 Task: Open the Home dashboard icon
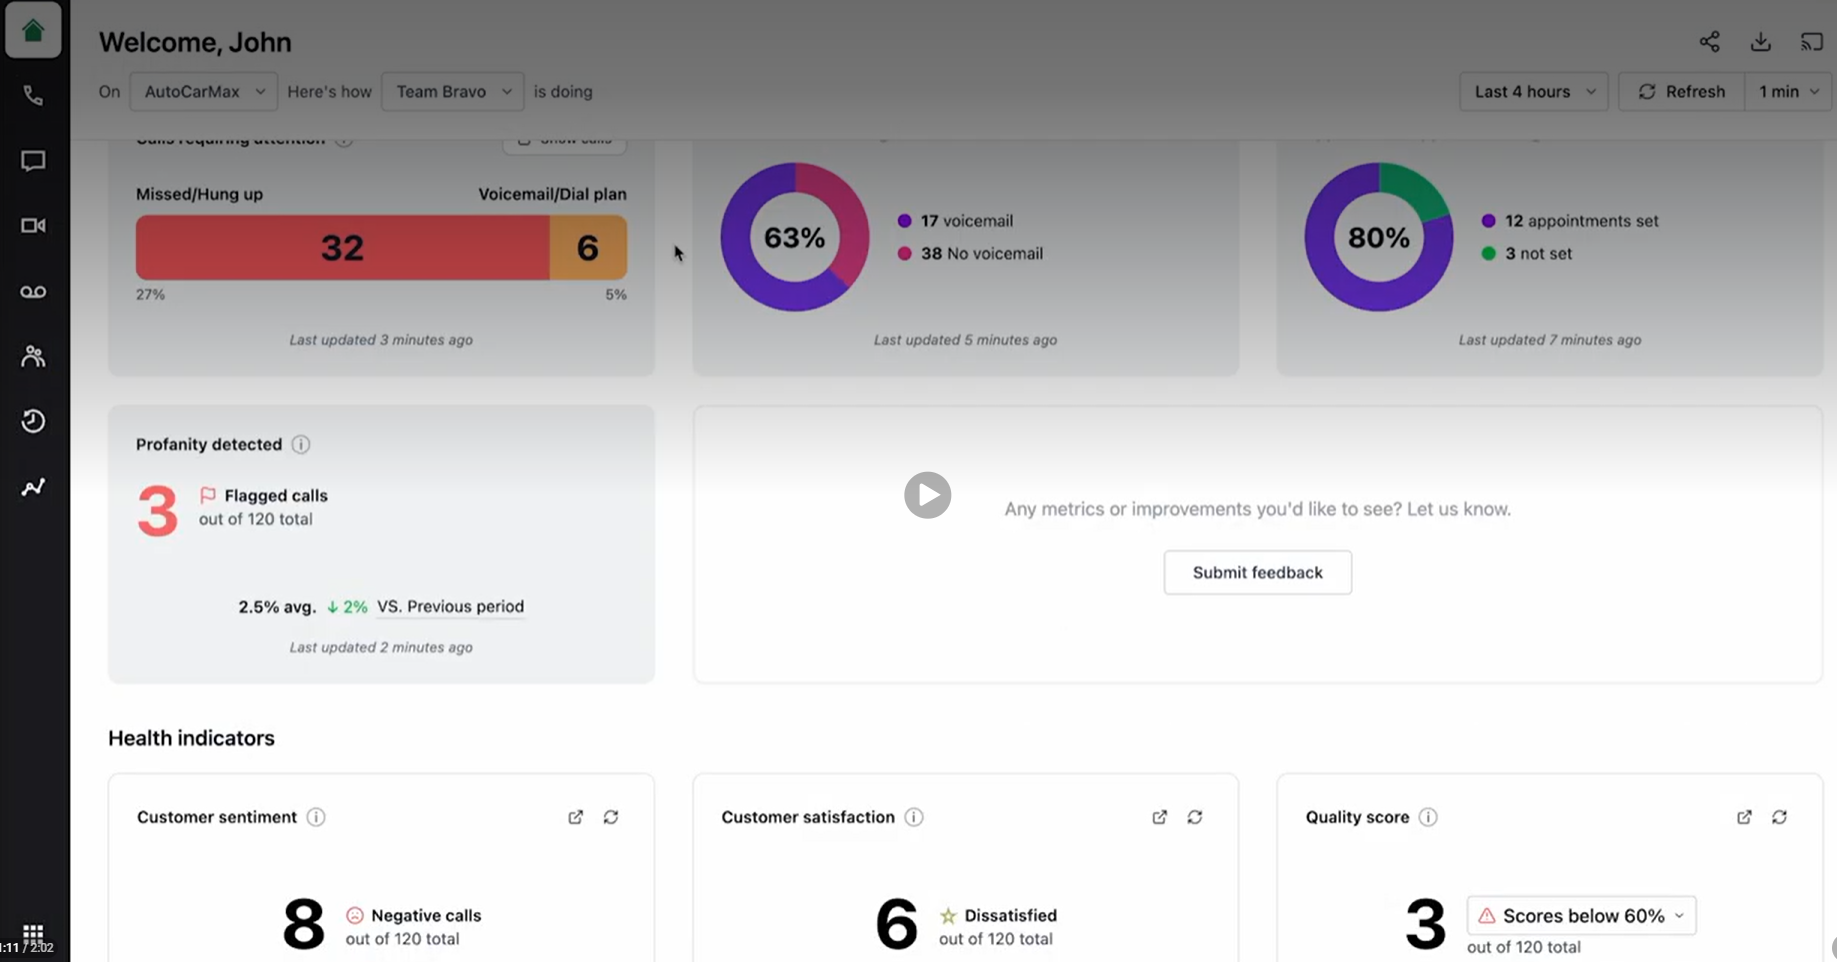[x=33, y=31]
